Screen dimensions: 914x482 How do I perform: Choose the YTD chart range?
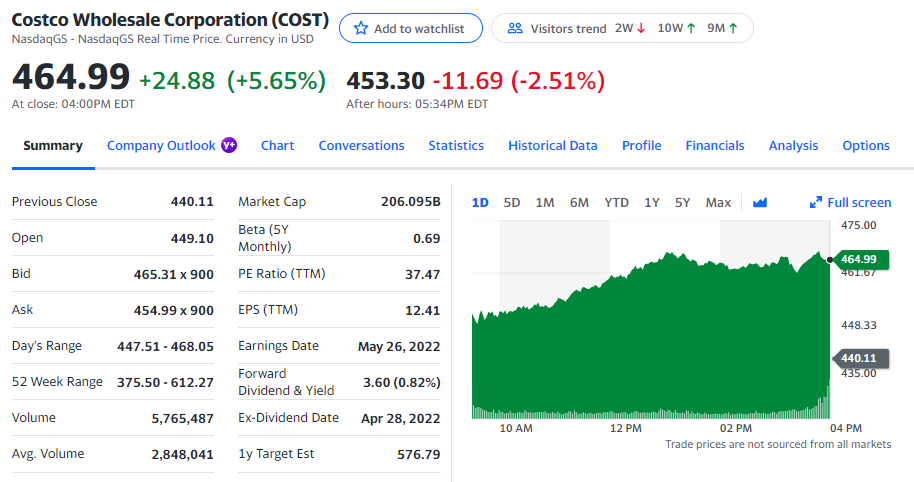click(617, 203)
